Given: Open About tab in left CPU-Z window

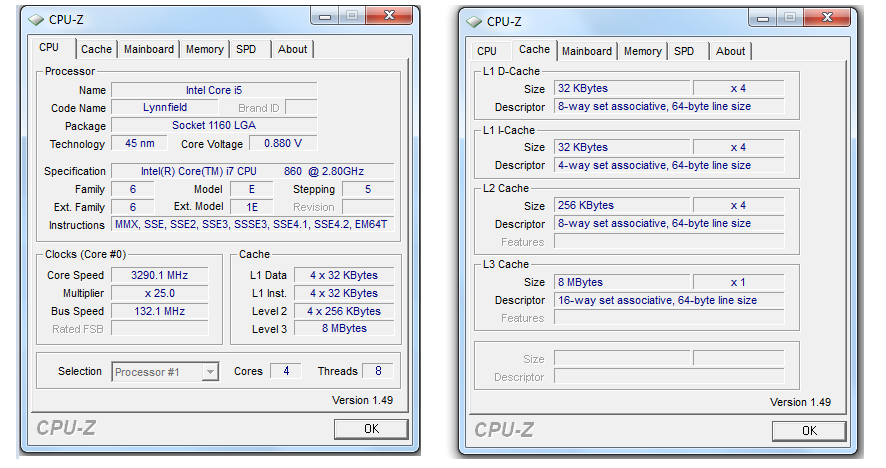Looking at the screenshot, I should click(292, 49).
